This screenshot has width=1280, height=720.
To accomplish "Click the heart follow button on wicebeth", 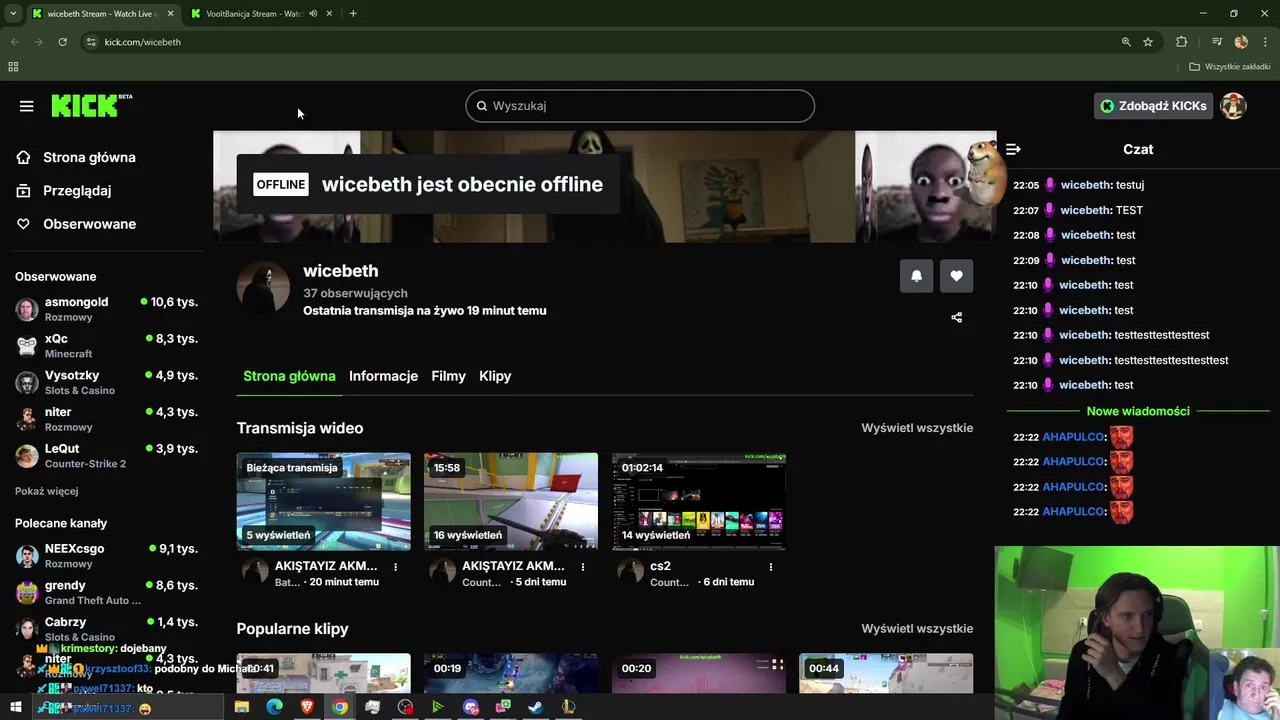I will [956, 276].
